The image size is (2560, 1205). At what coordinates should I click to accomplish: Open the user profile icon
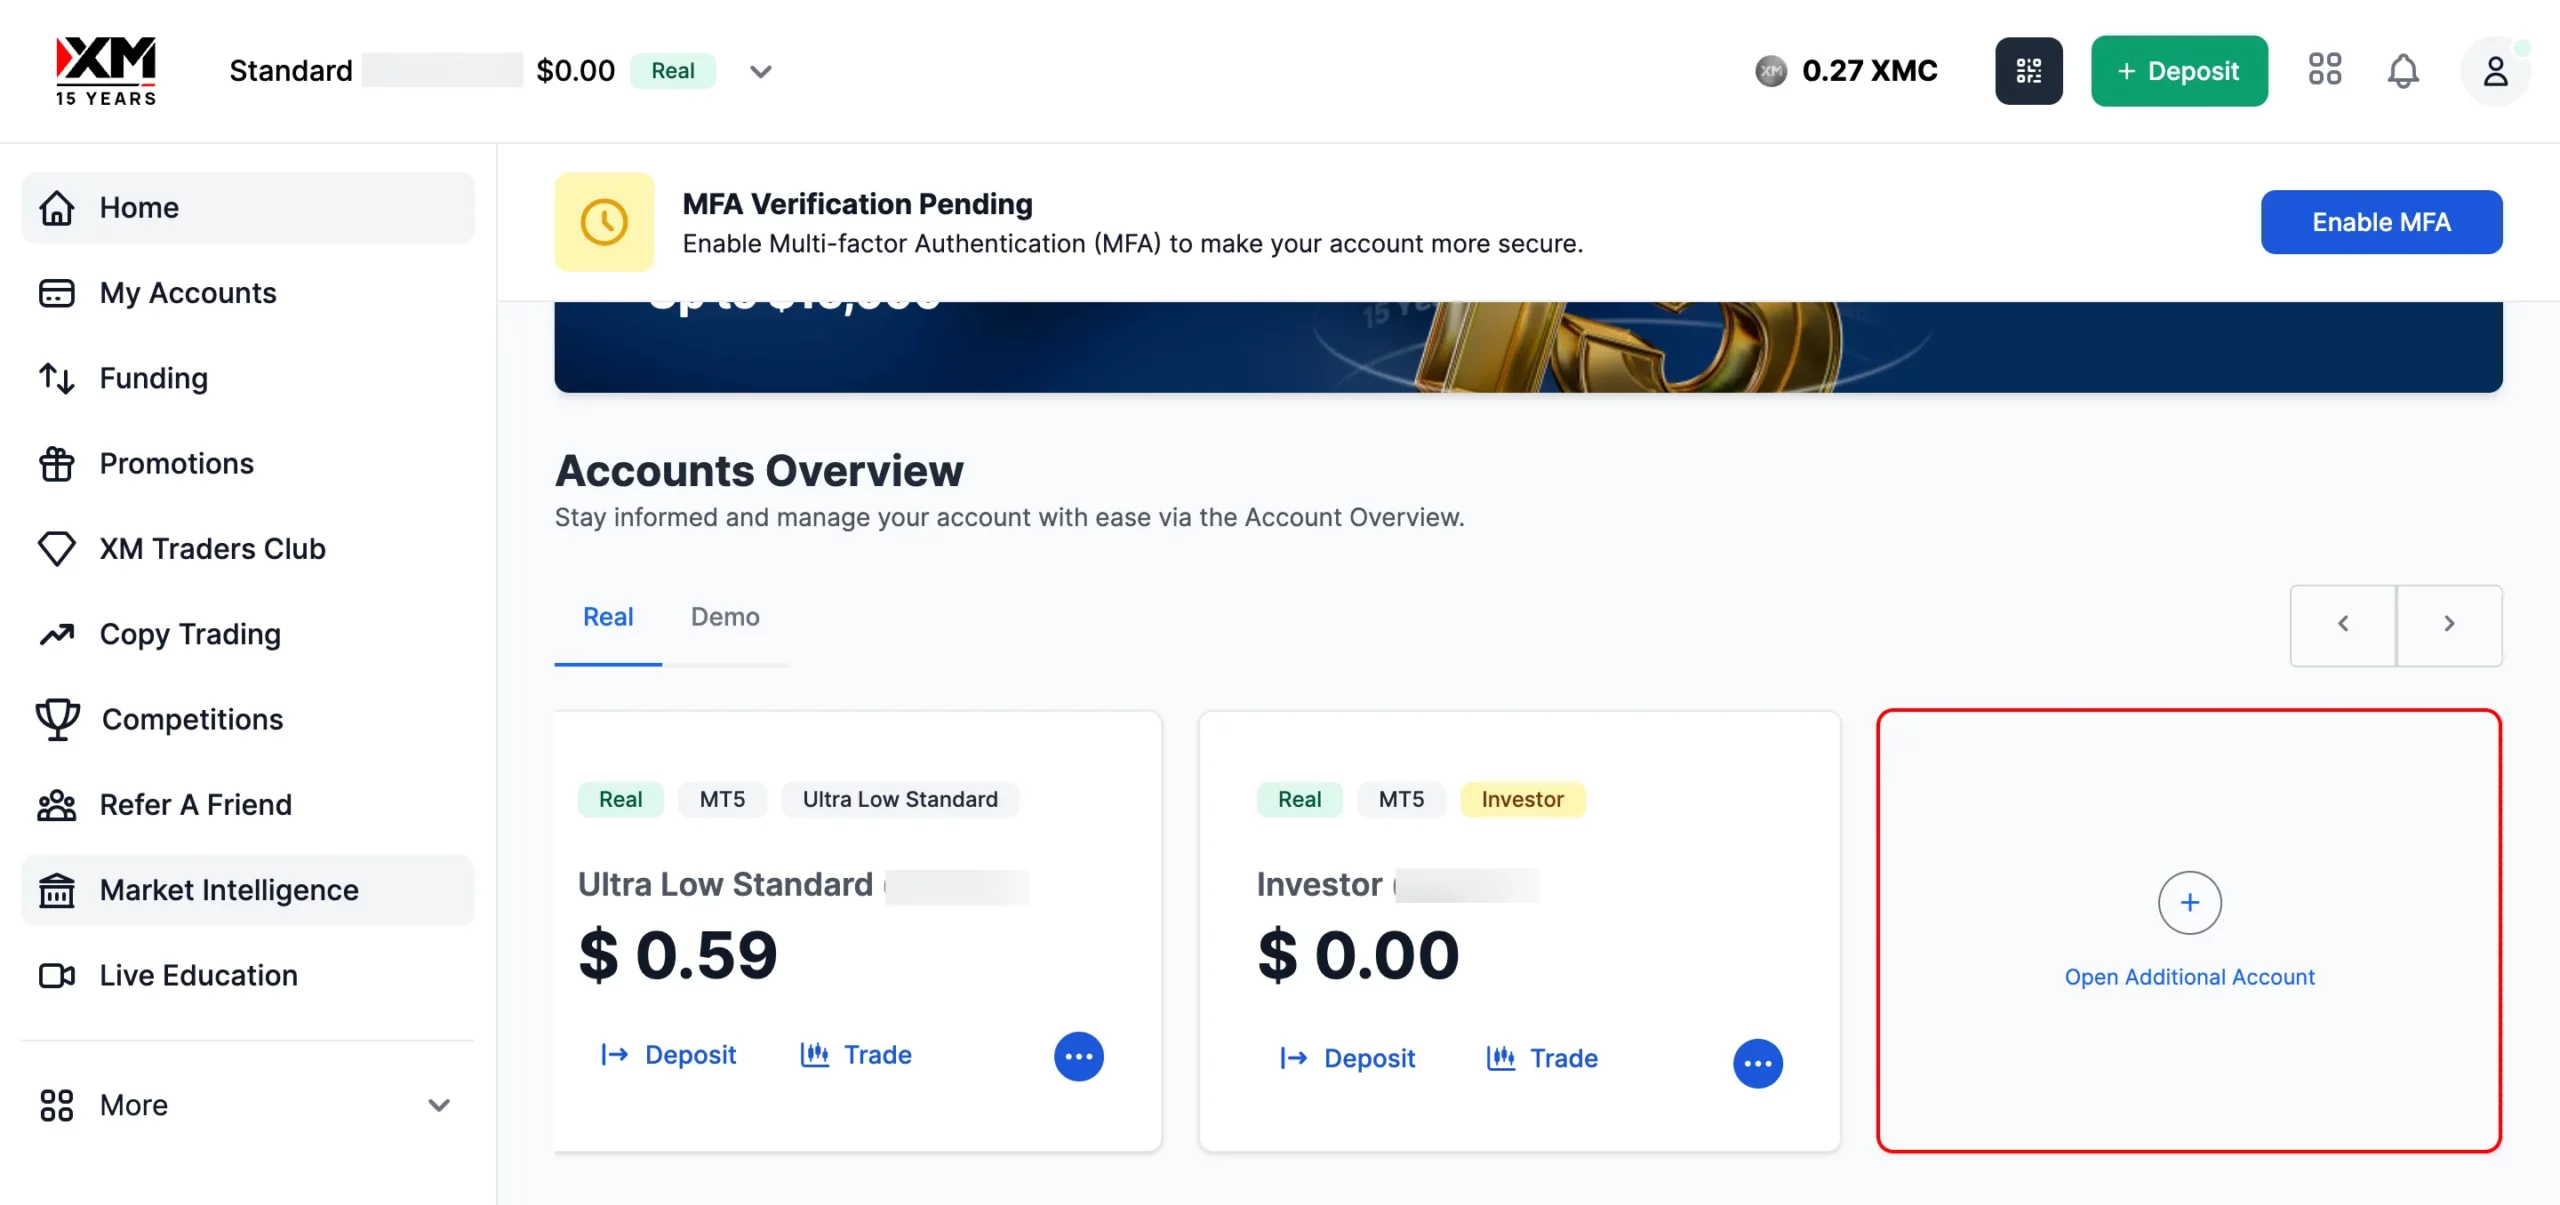pos(2495,71)
